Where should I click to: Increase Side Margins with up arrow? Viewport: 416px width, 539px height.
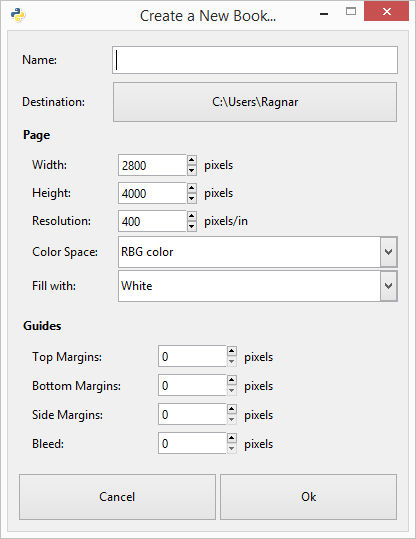pos(232,409)
